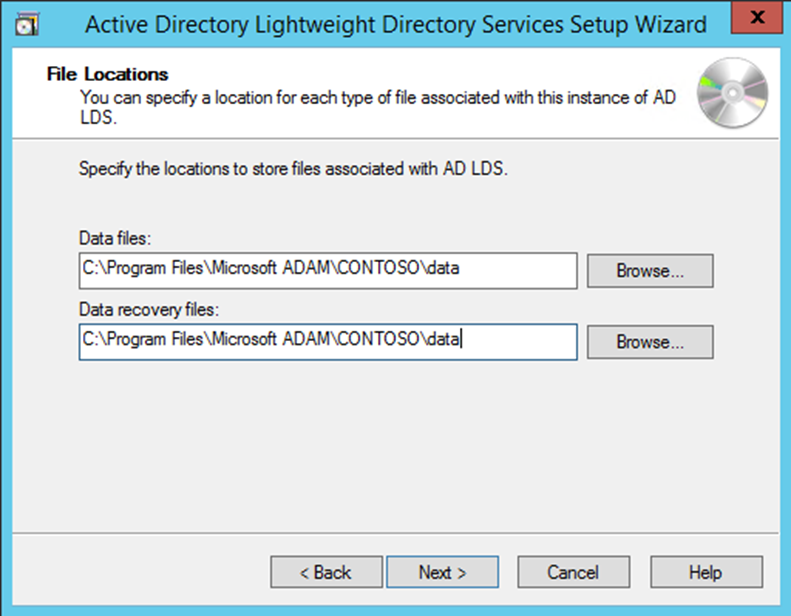The image size is (791, 616).
Task: Go back with the < Back button
Action: click(x=326, y=572)
